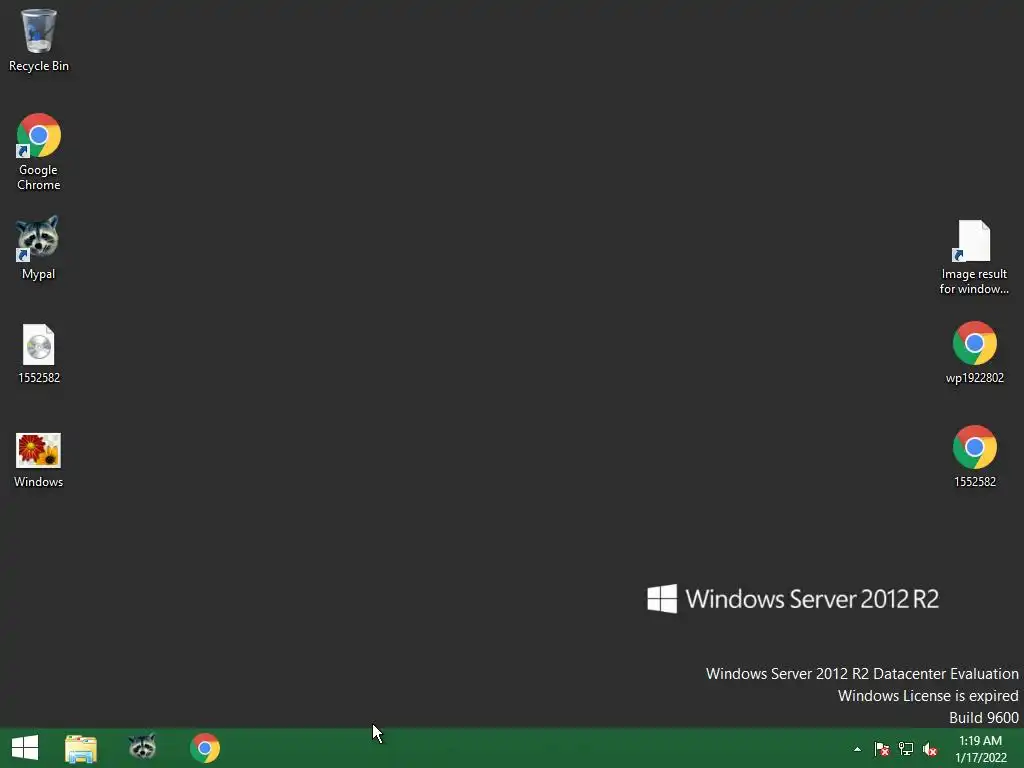Viewport: 1024px width, 768px height.
Task: Click the muted volume tray icon
Action: (x=930, y=749)
